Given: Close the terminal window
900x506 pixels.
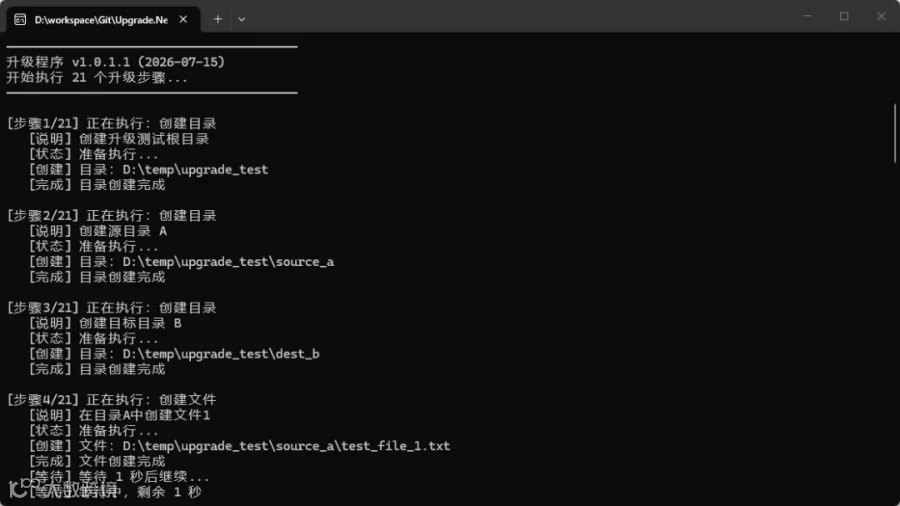Looking at the screenshot, I should click(881, 16).
